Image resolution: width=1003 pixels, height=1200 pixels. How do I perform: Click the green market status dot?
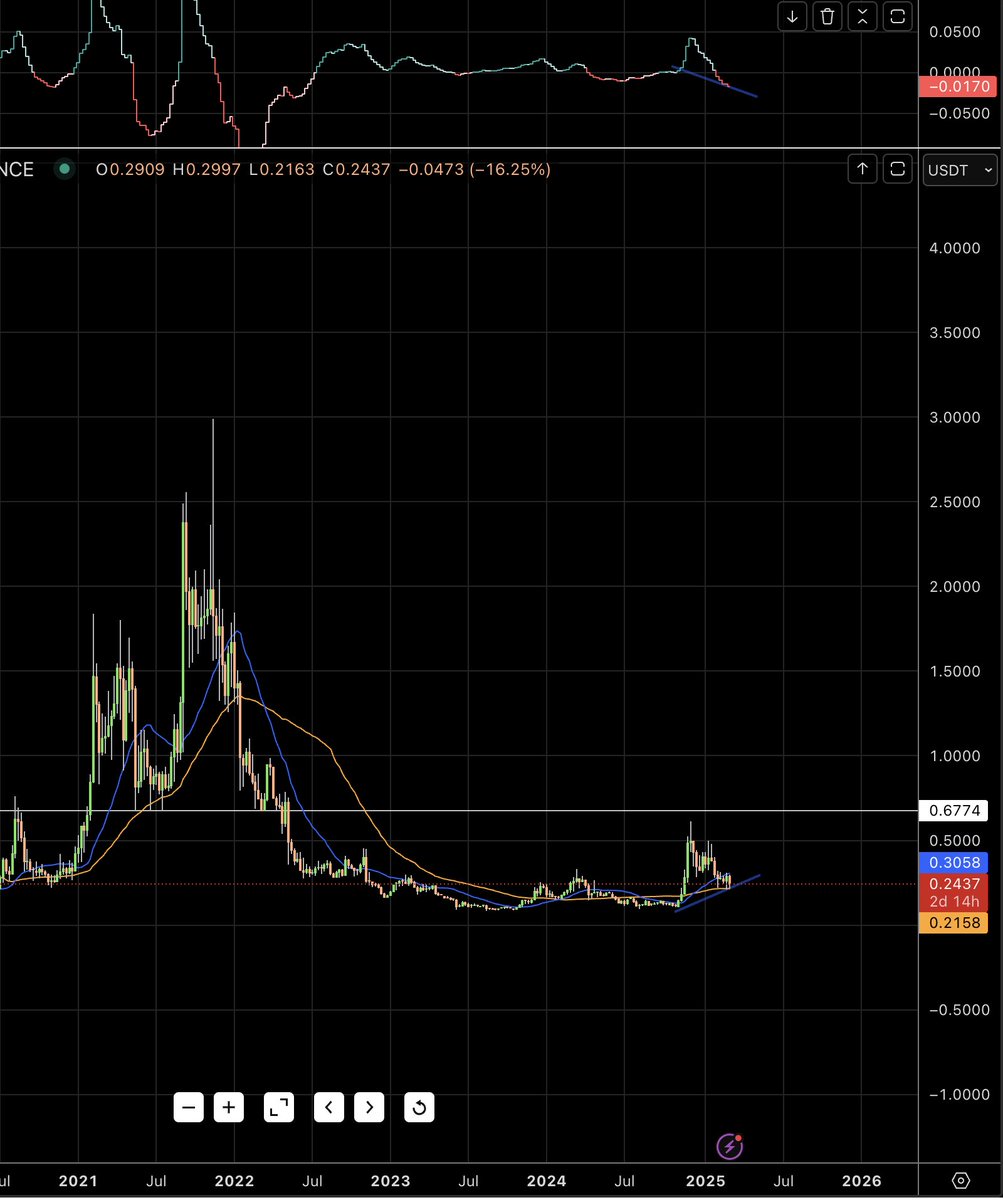tap(65, 169)
